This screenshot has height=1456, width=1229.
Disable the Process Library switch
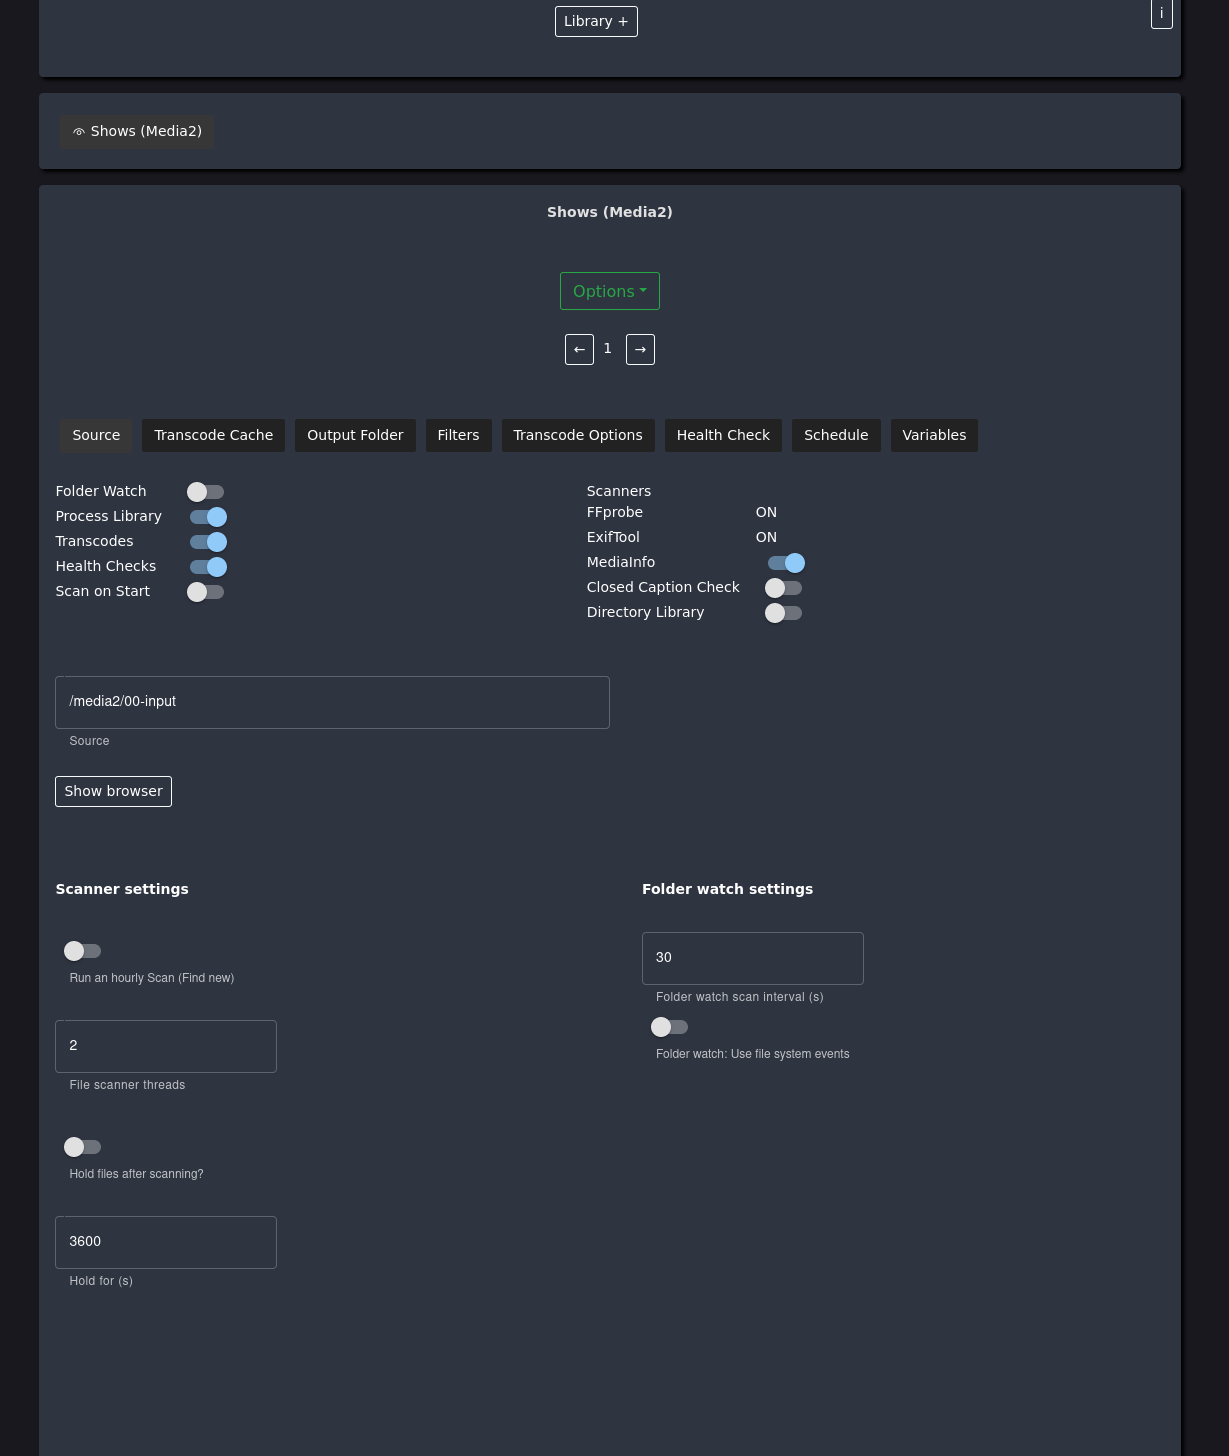click(x=208, y=517)
